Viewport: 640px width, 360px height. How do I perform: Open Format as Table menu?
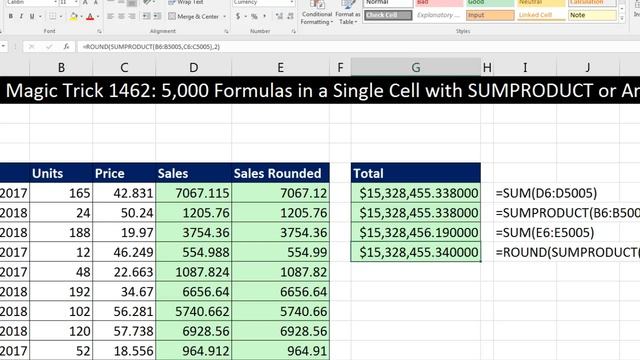[x=348, y=13]
